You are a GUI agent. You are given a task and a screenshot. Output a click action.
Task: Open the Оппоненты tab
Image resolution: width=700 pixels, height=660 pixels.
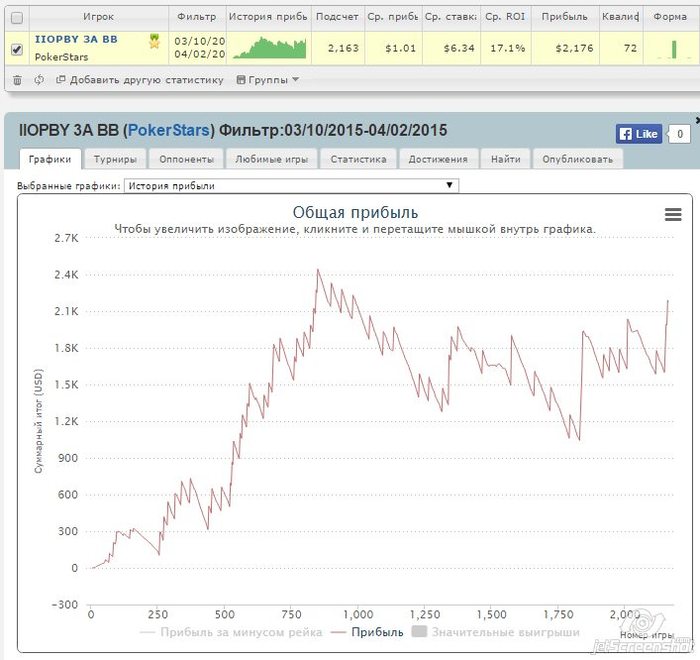tap(186, 159)
